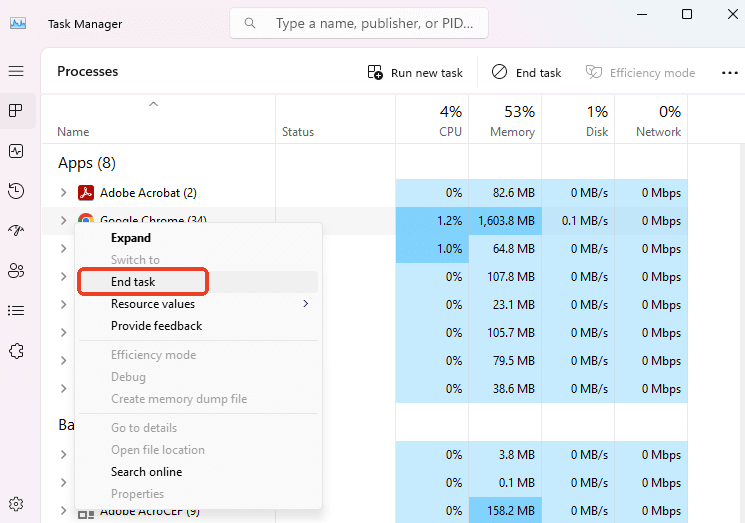Image resolution: width=745 pixels, height=523 pixels.
Task: Choose End task in context menu
Action: pos(133,282)
